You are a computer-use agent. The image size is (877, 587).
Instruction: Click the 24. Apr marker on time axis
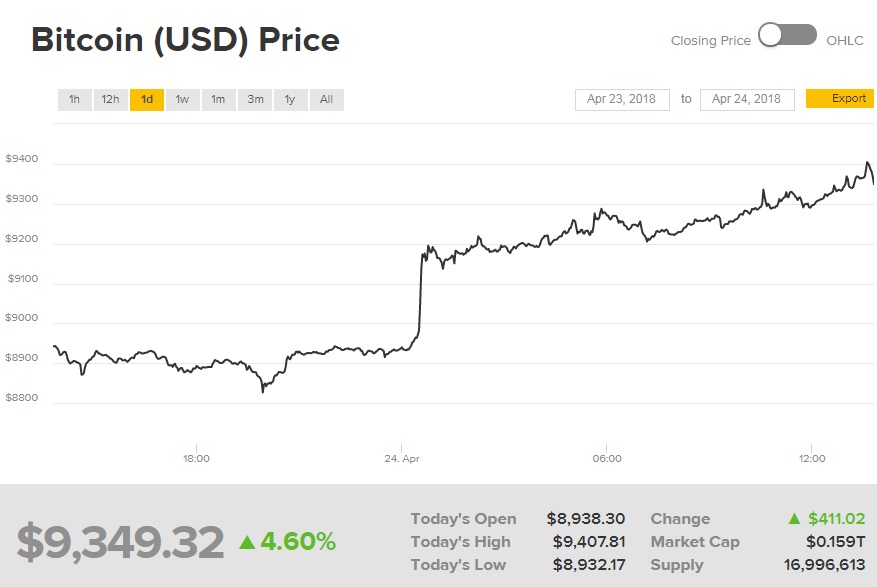(x=401, y=458)
